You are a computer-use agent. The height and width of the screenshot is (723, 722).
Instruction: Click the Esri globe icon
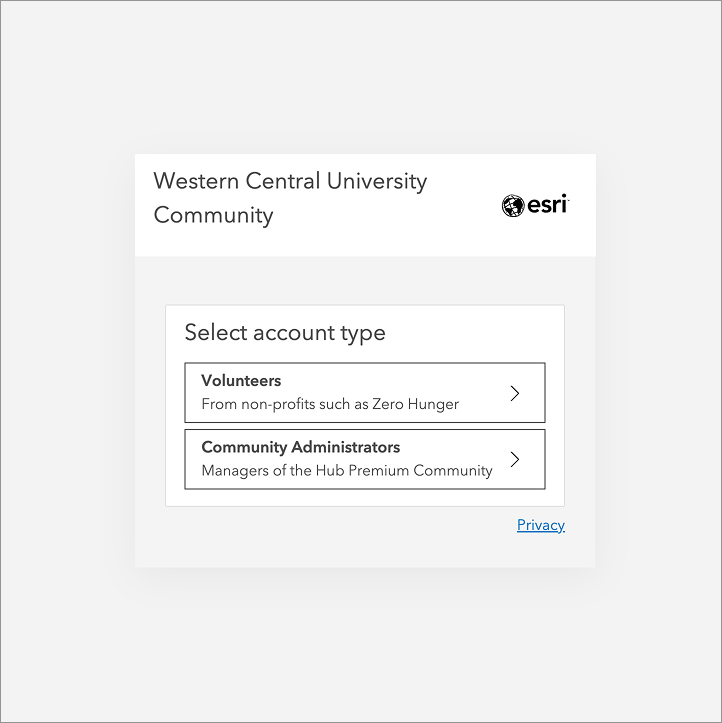tap(513, 206)
